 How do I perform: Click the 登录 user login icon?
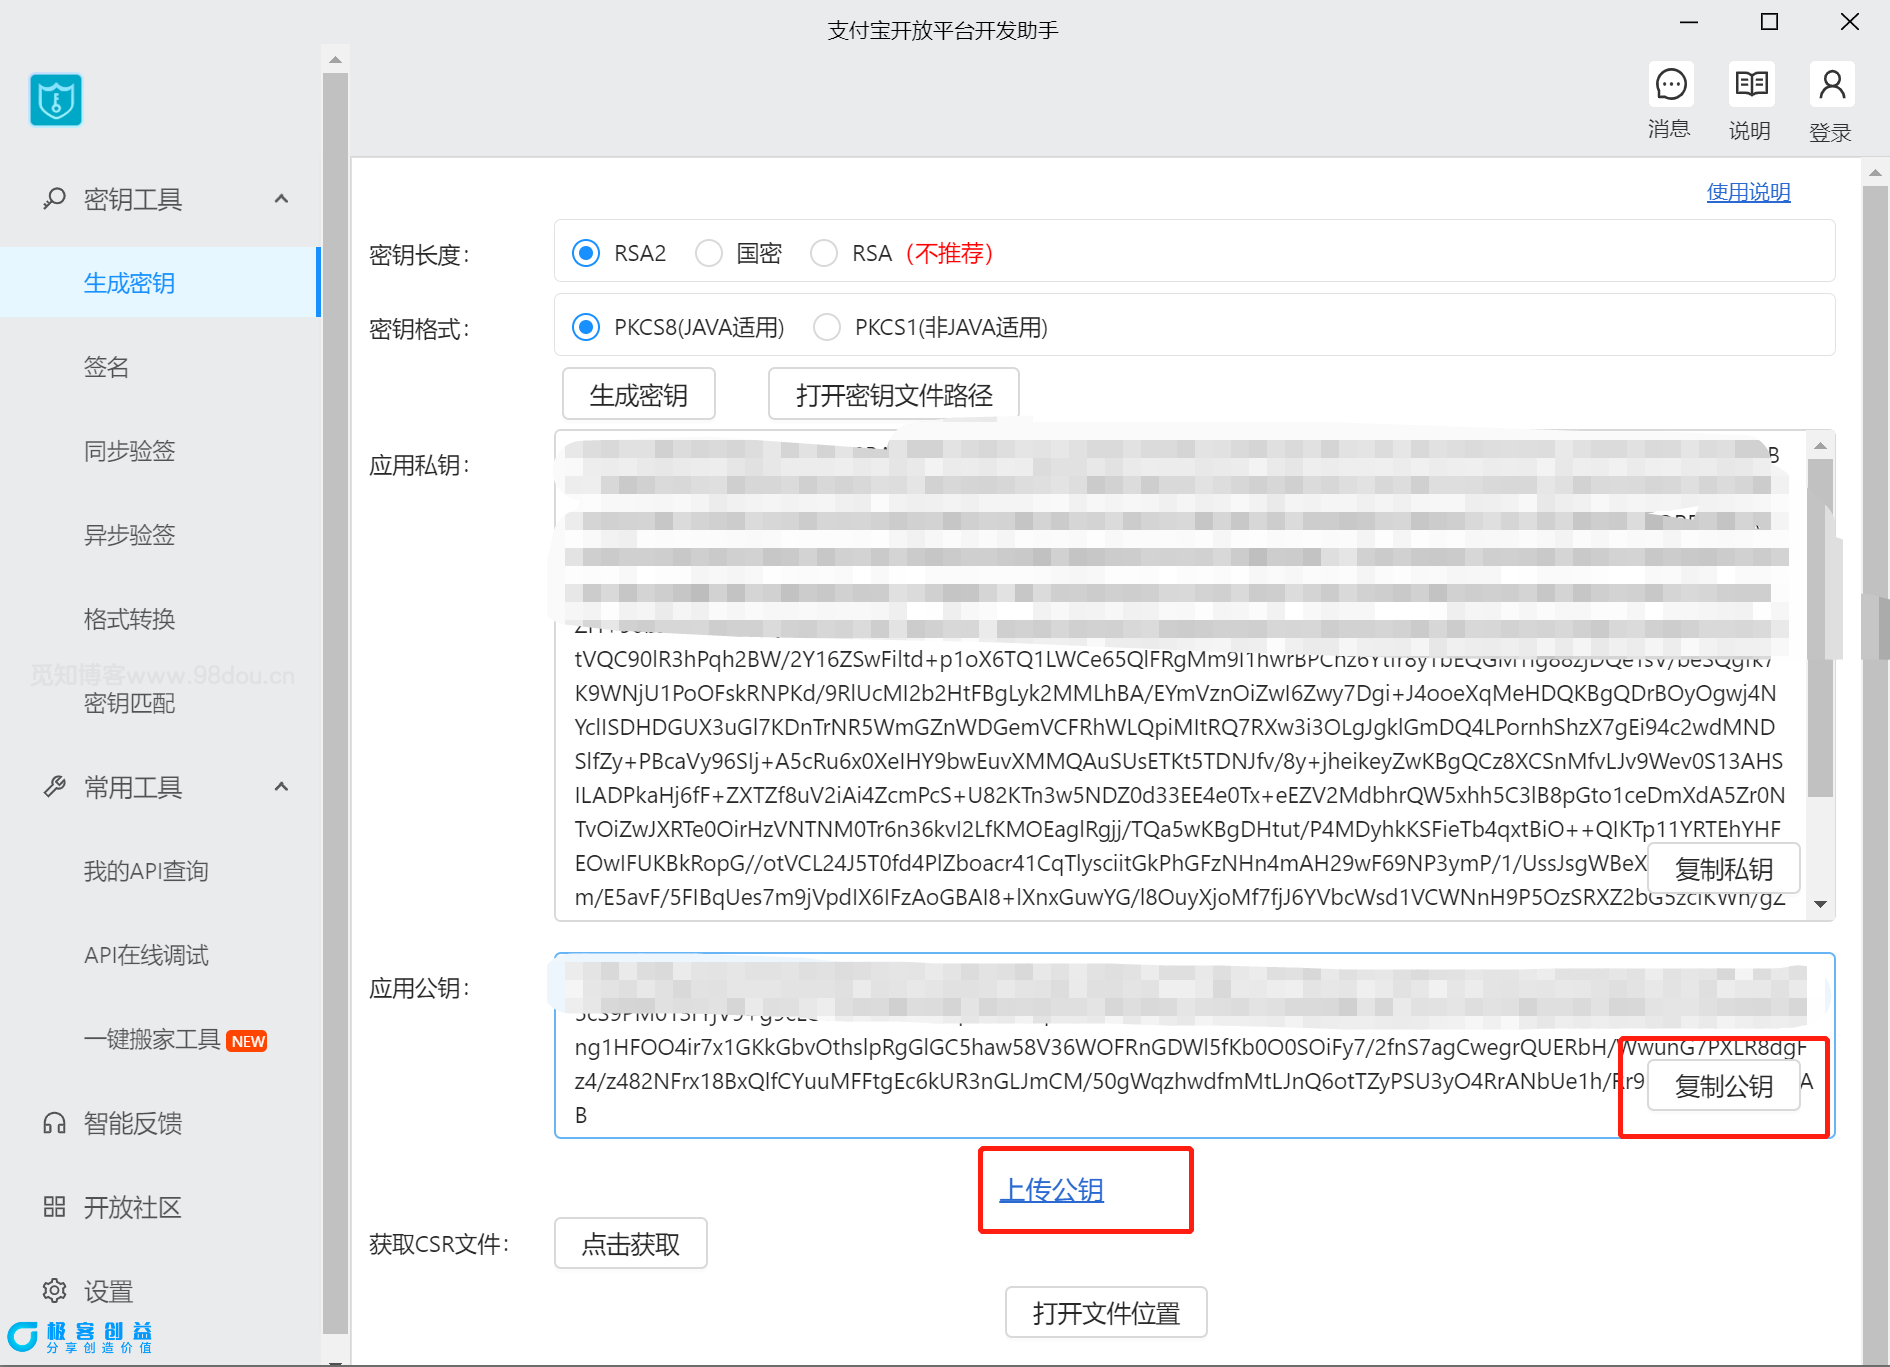point(1831,86)
